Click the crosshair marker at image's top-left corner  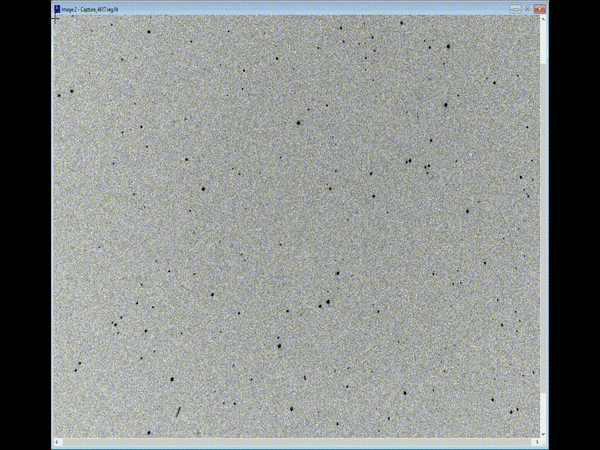(x=56, y=18)
